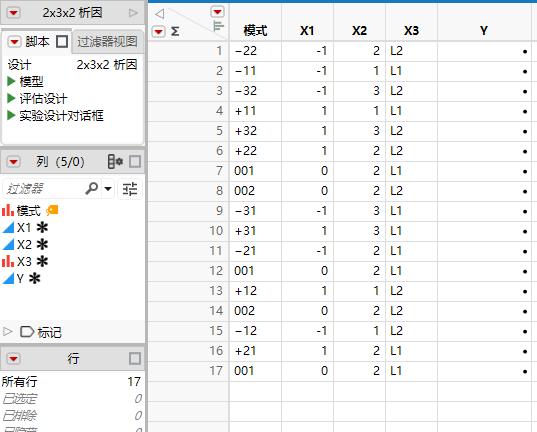The height and width of the screenshot is (432, 537).
Task: Click the 标记 tag icon
Action: 27,332
